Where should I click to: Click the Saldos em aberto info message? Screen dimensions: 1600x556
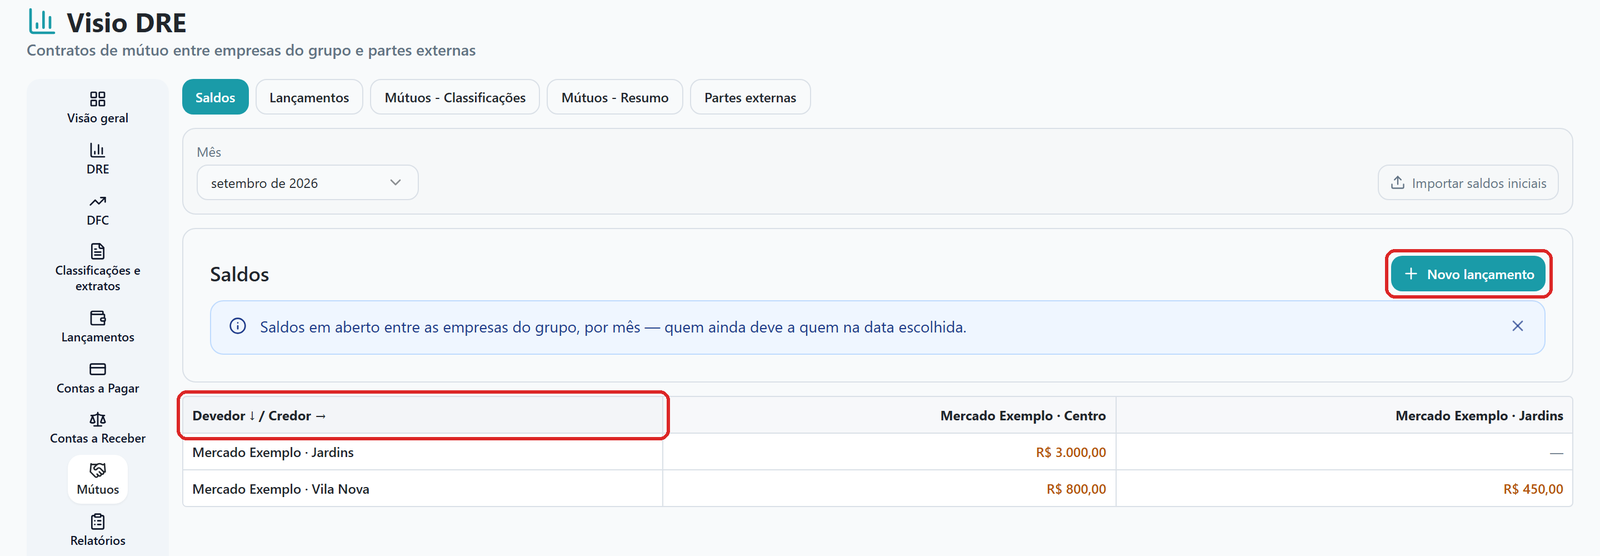[x=613, y=327]
